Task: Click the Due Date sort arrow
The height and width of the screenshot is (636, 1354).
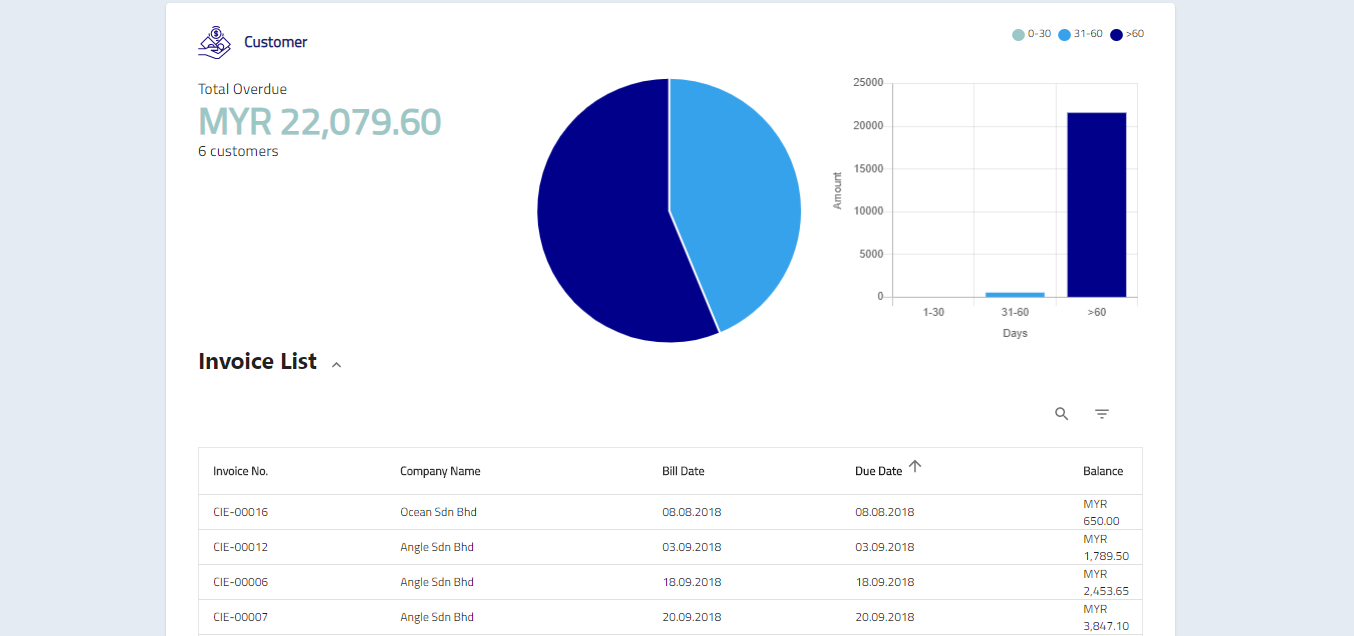Action: click(x=915, y=466)
